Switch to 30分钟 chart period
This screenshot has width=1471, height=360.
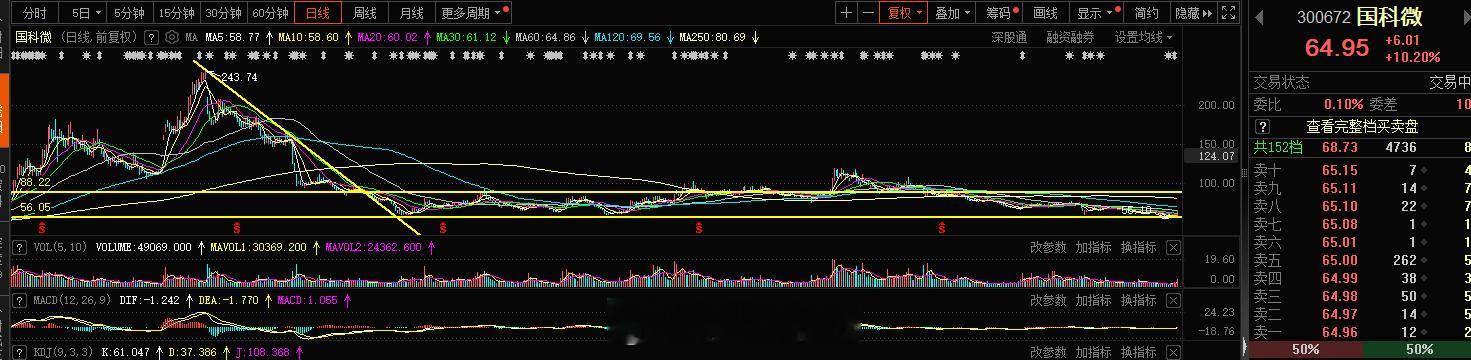pyautogui.click(x=223, y=13)
